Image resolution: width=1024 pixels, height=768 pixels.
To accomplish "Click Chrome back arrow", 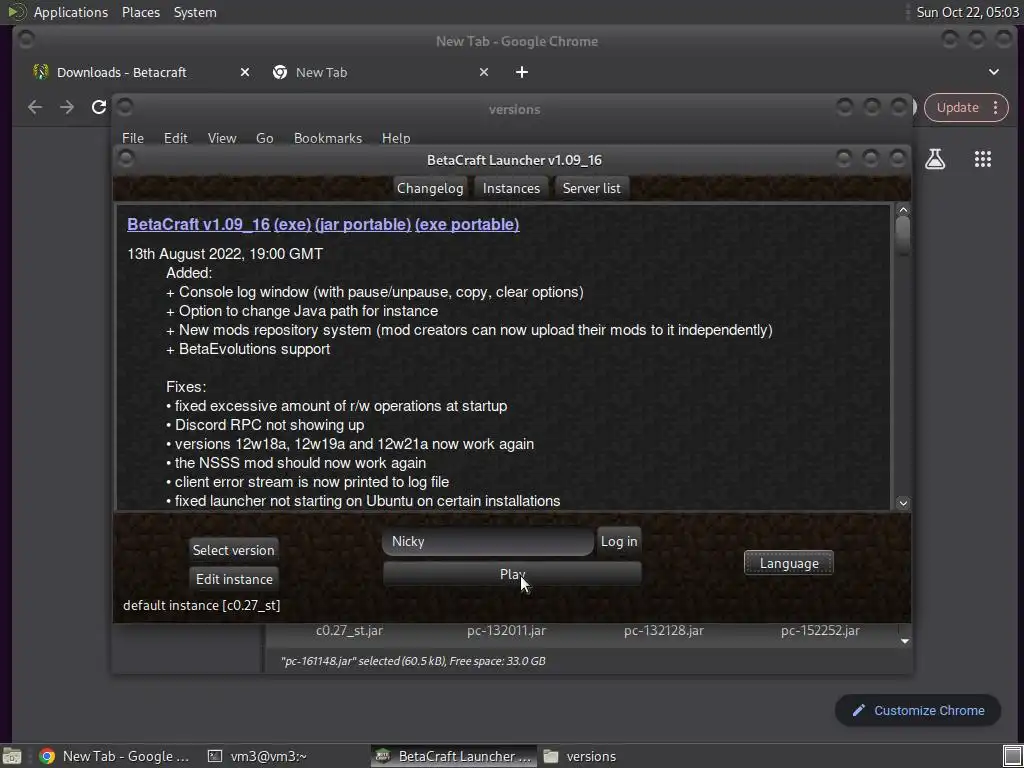I will tap(35, 106).
